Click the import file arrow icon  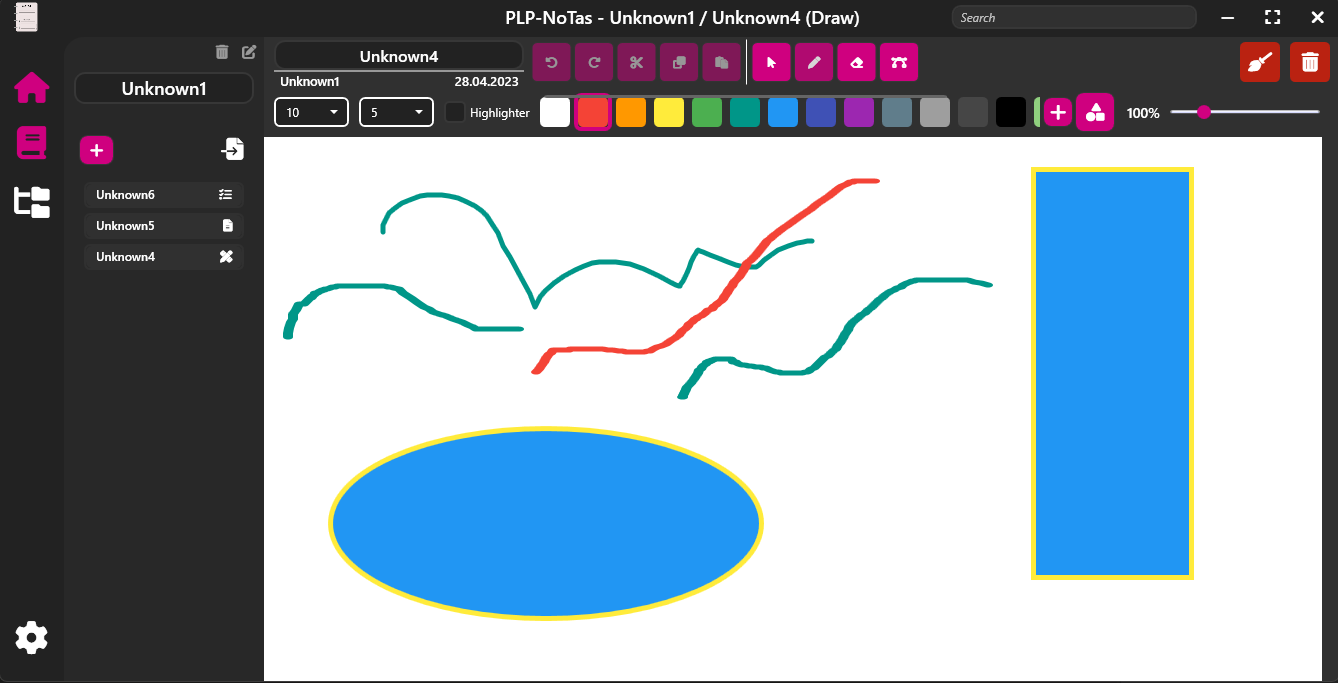[x=232, y=150]
